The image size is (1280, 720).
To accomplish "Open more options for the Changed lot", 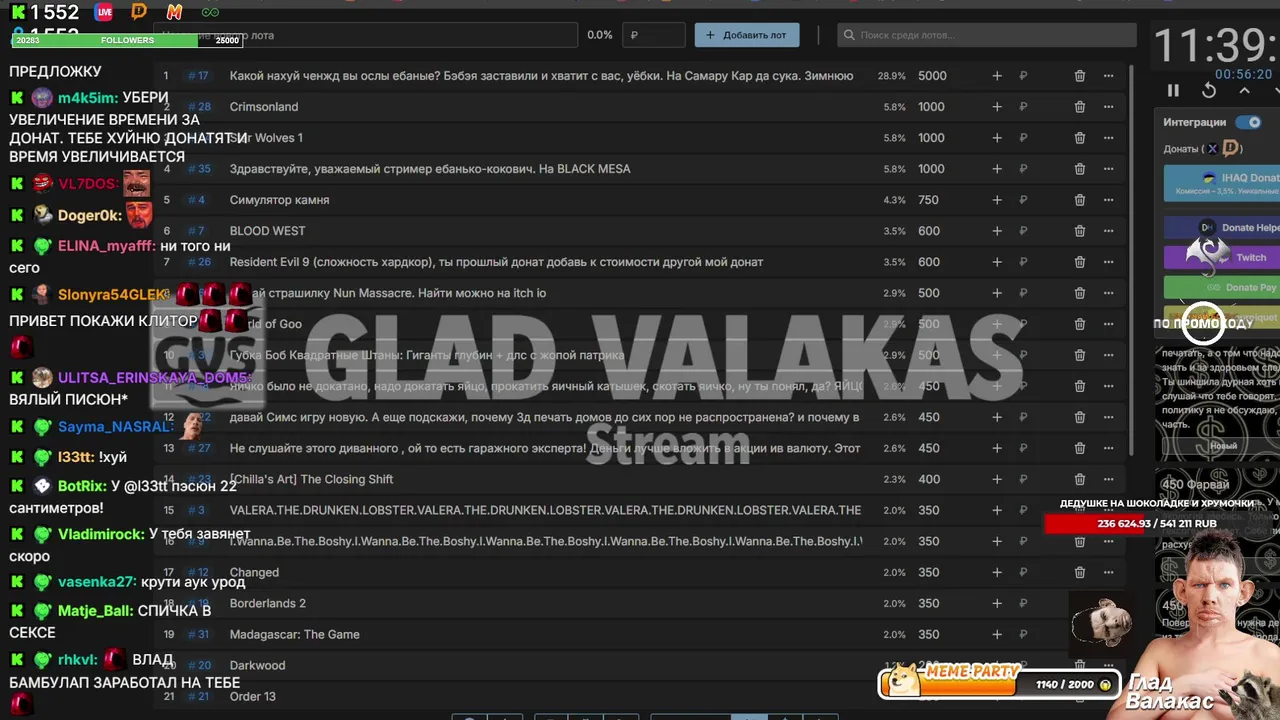I will click(x=1108, y=573).
